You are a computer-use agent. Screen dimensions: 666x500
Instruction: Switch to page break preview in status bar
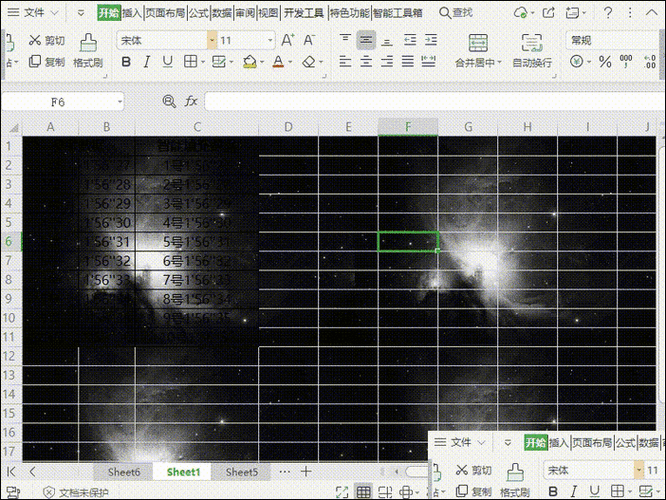tap(385, 492)
